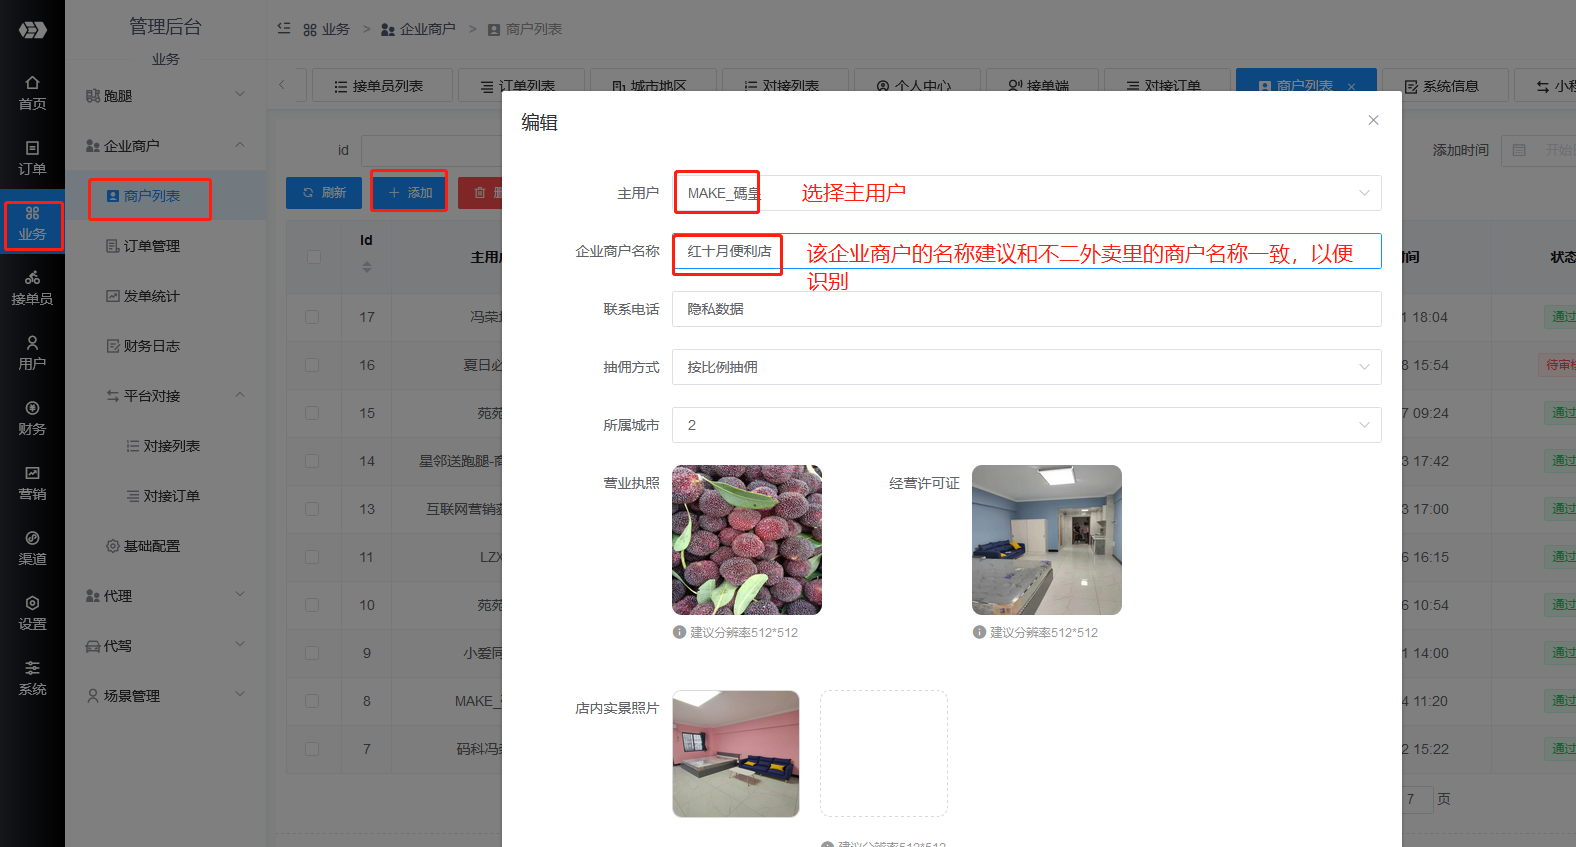Click the left arrow to scroll tabs
The image size is (1576, 847).
pos(282,85)
